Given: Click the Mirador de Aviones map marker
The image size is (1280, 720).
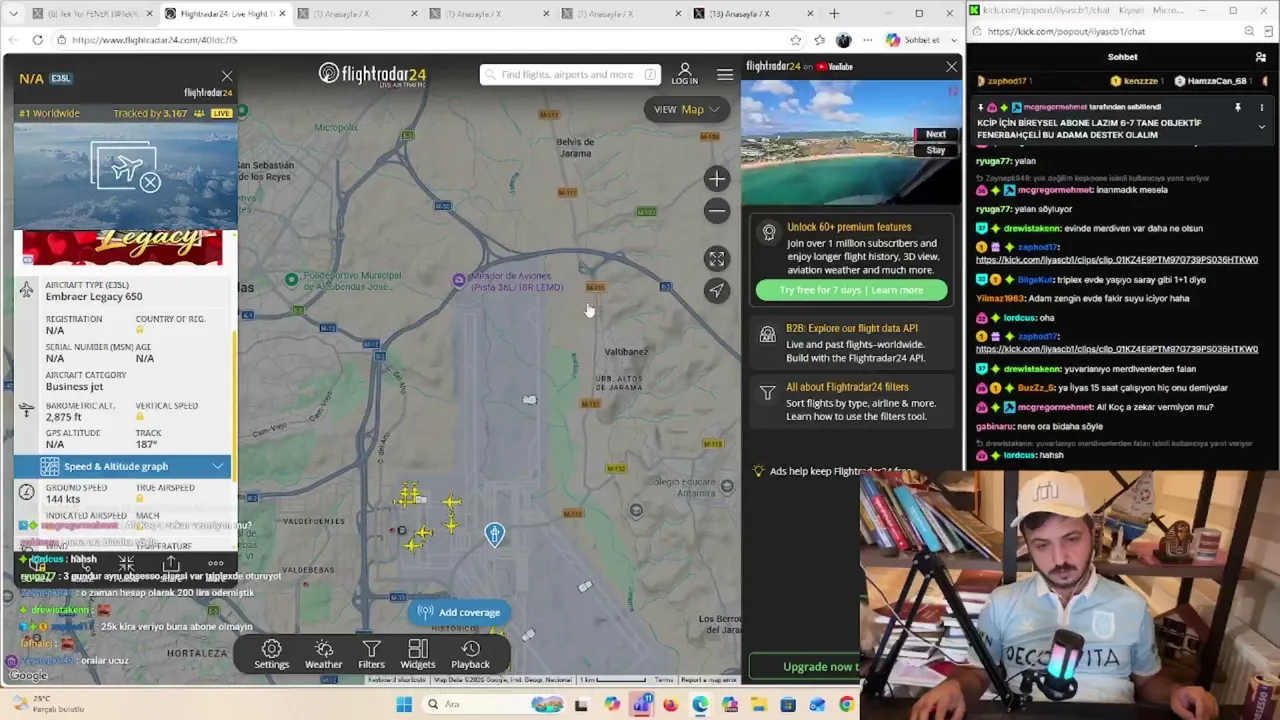Looking at the screenshot, I should [459, 279].
